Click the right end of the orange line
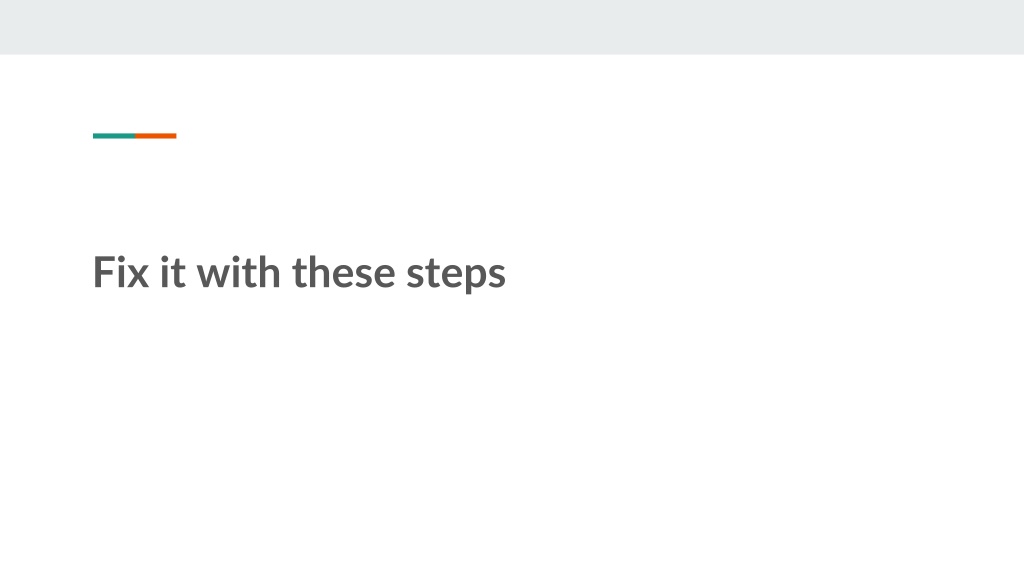The height and width of the screenshot is (576, 1024). coord(175,136)
